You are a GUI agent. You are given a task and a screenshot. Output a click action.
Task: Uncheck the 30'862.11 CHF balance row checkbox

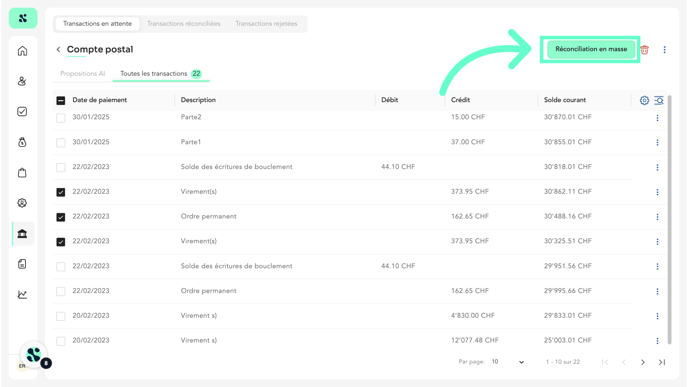[x=61, y=192]
